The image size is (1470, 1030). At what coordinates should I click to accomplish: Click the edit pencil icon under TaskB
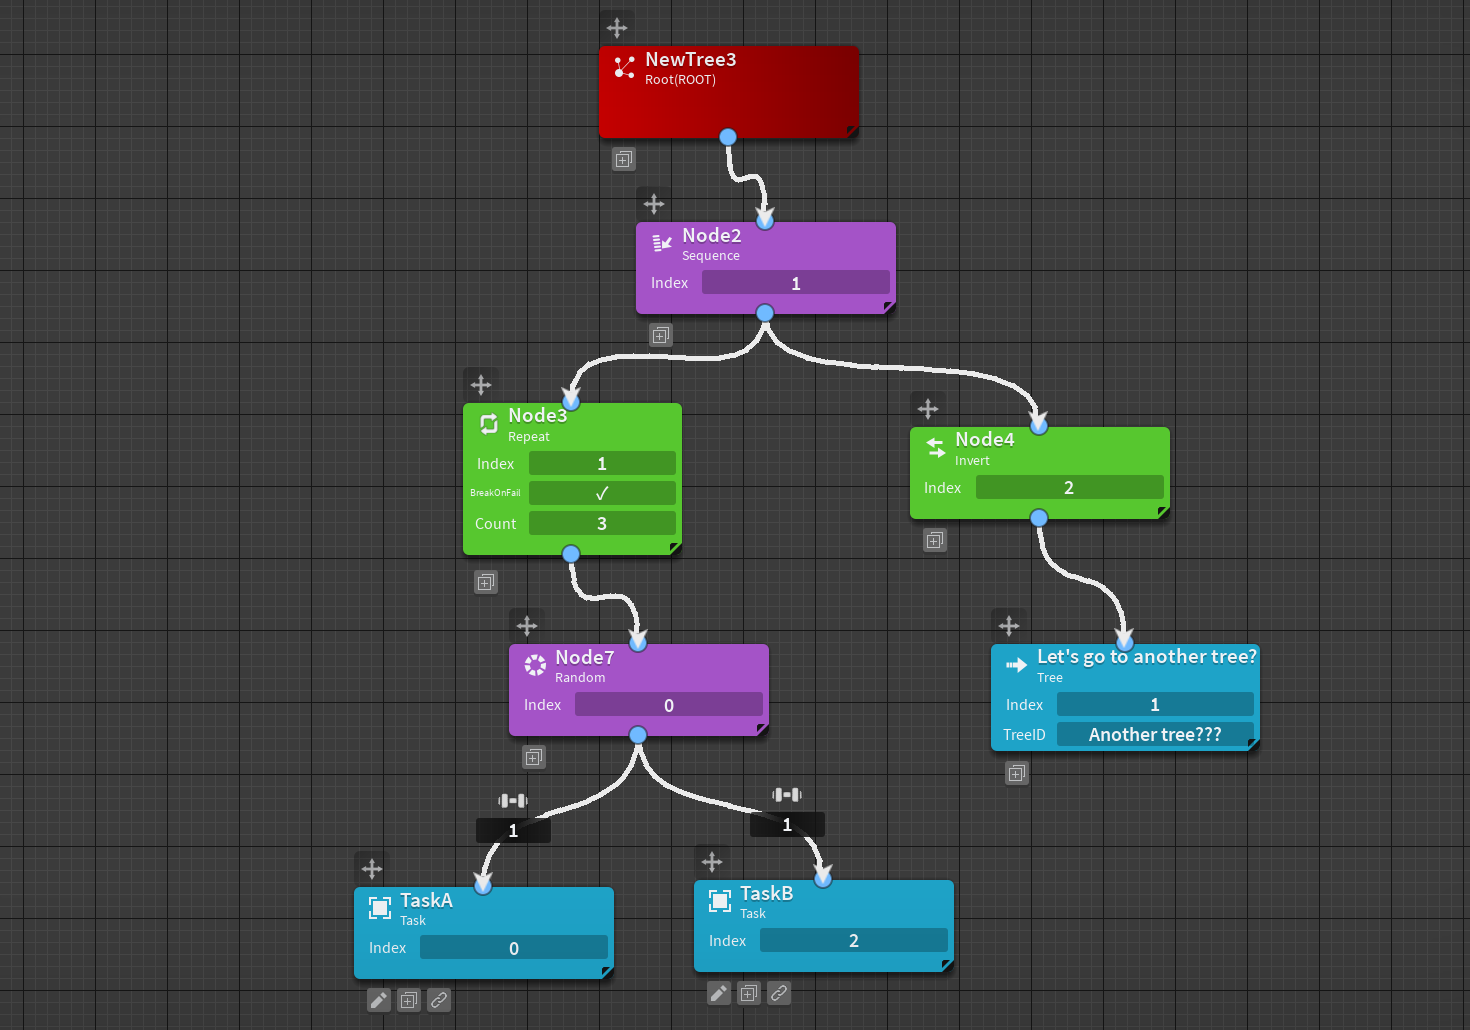719,993
